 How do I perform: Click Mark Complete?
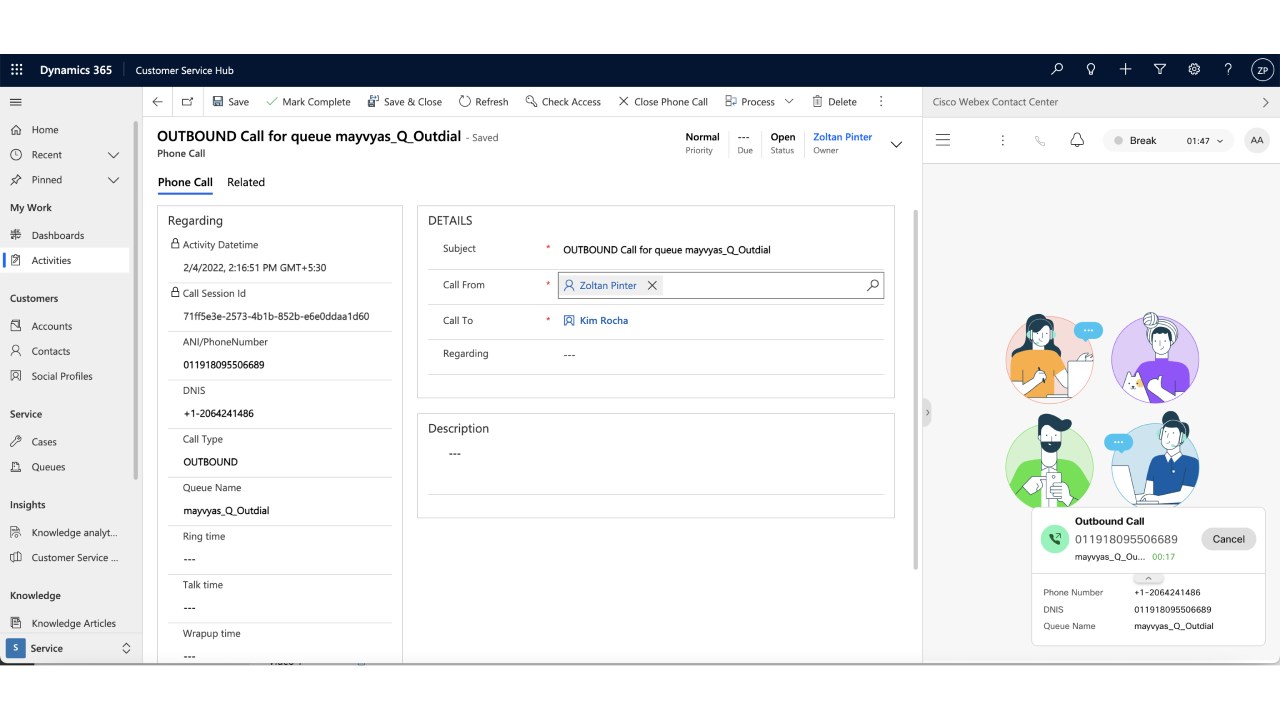click(x=308, y=102)
